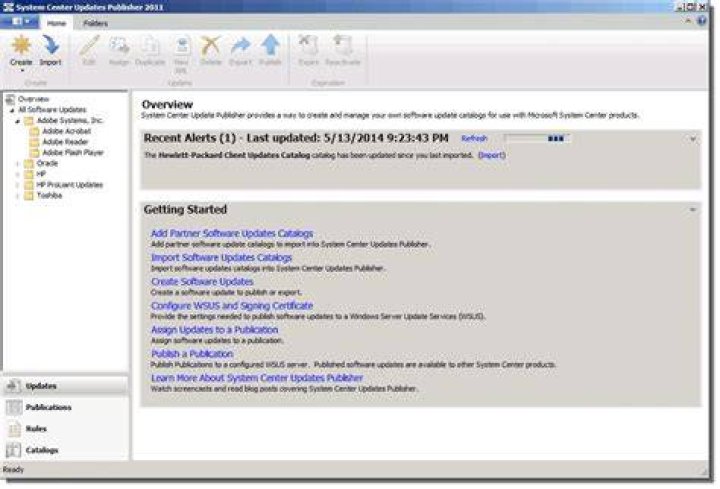Image resolution: width=720 pixels, height=489 pixels.
Task: Collapse the All Software Updates node
Action: coord(12,110)
